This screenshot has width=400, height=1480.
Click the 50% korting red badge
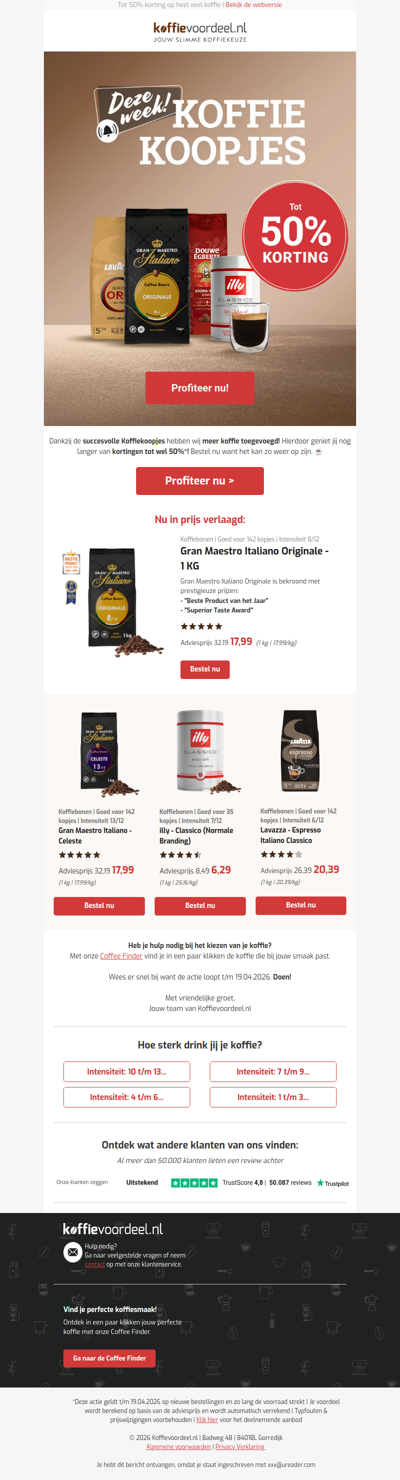click(295, 237)
